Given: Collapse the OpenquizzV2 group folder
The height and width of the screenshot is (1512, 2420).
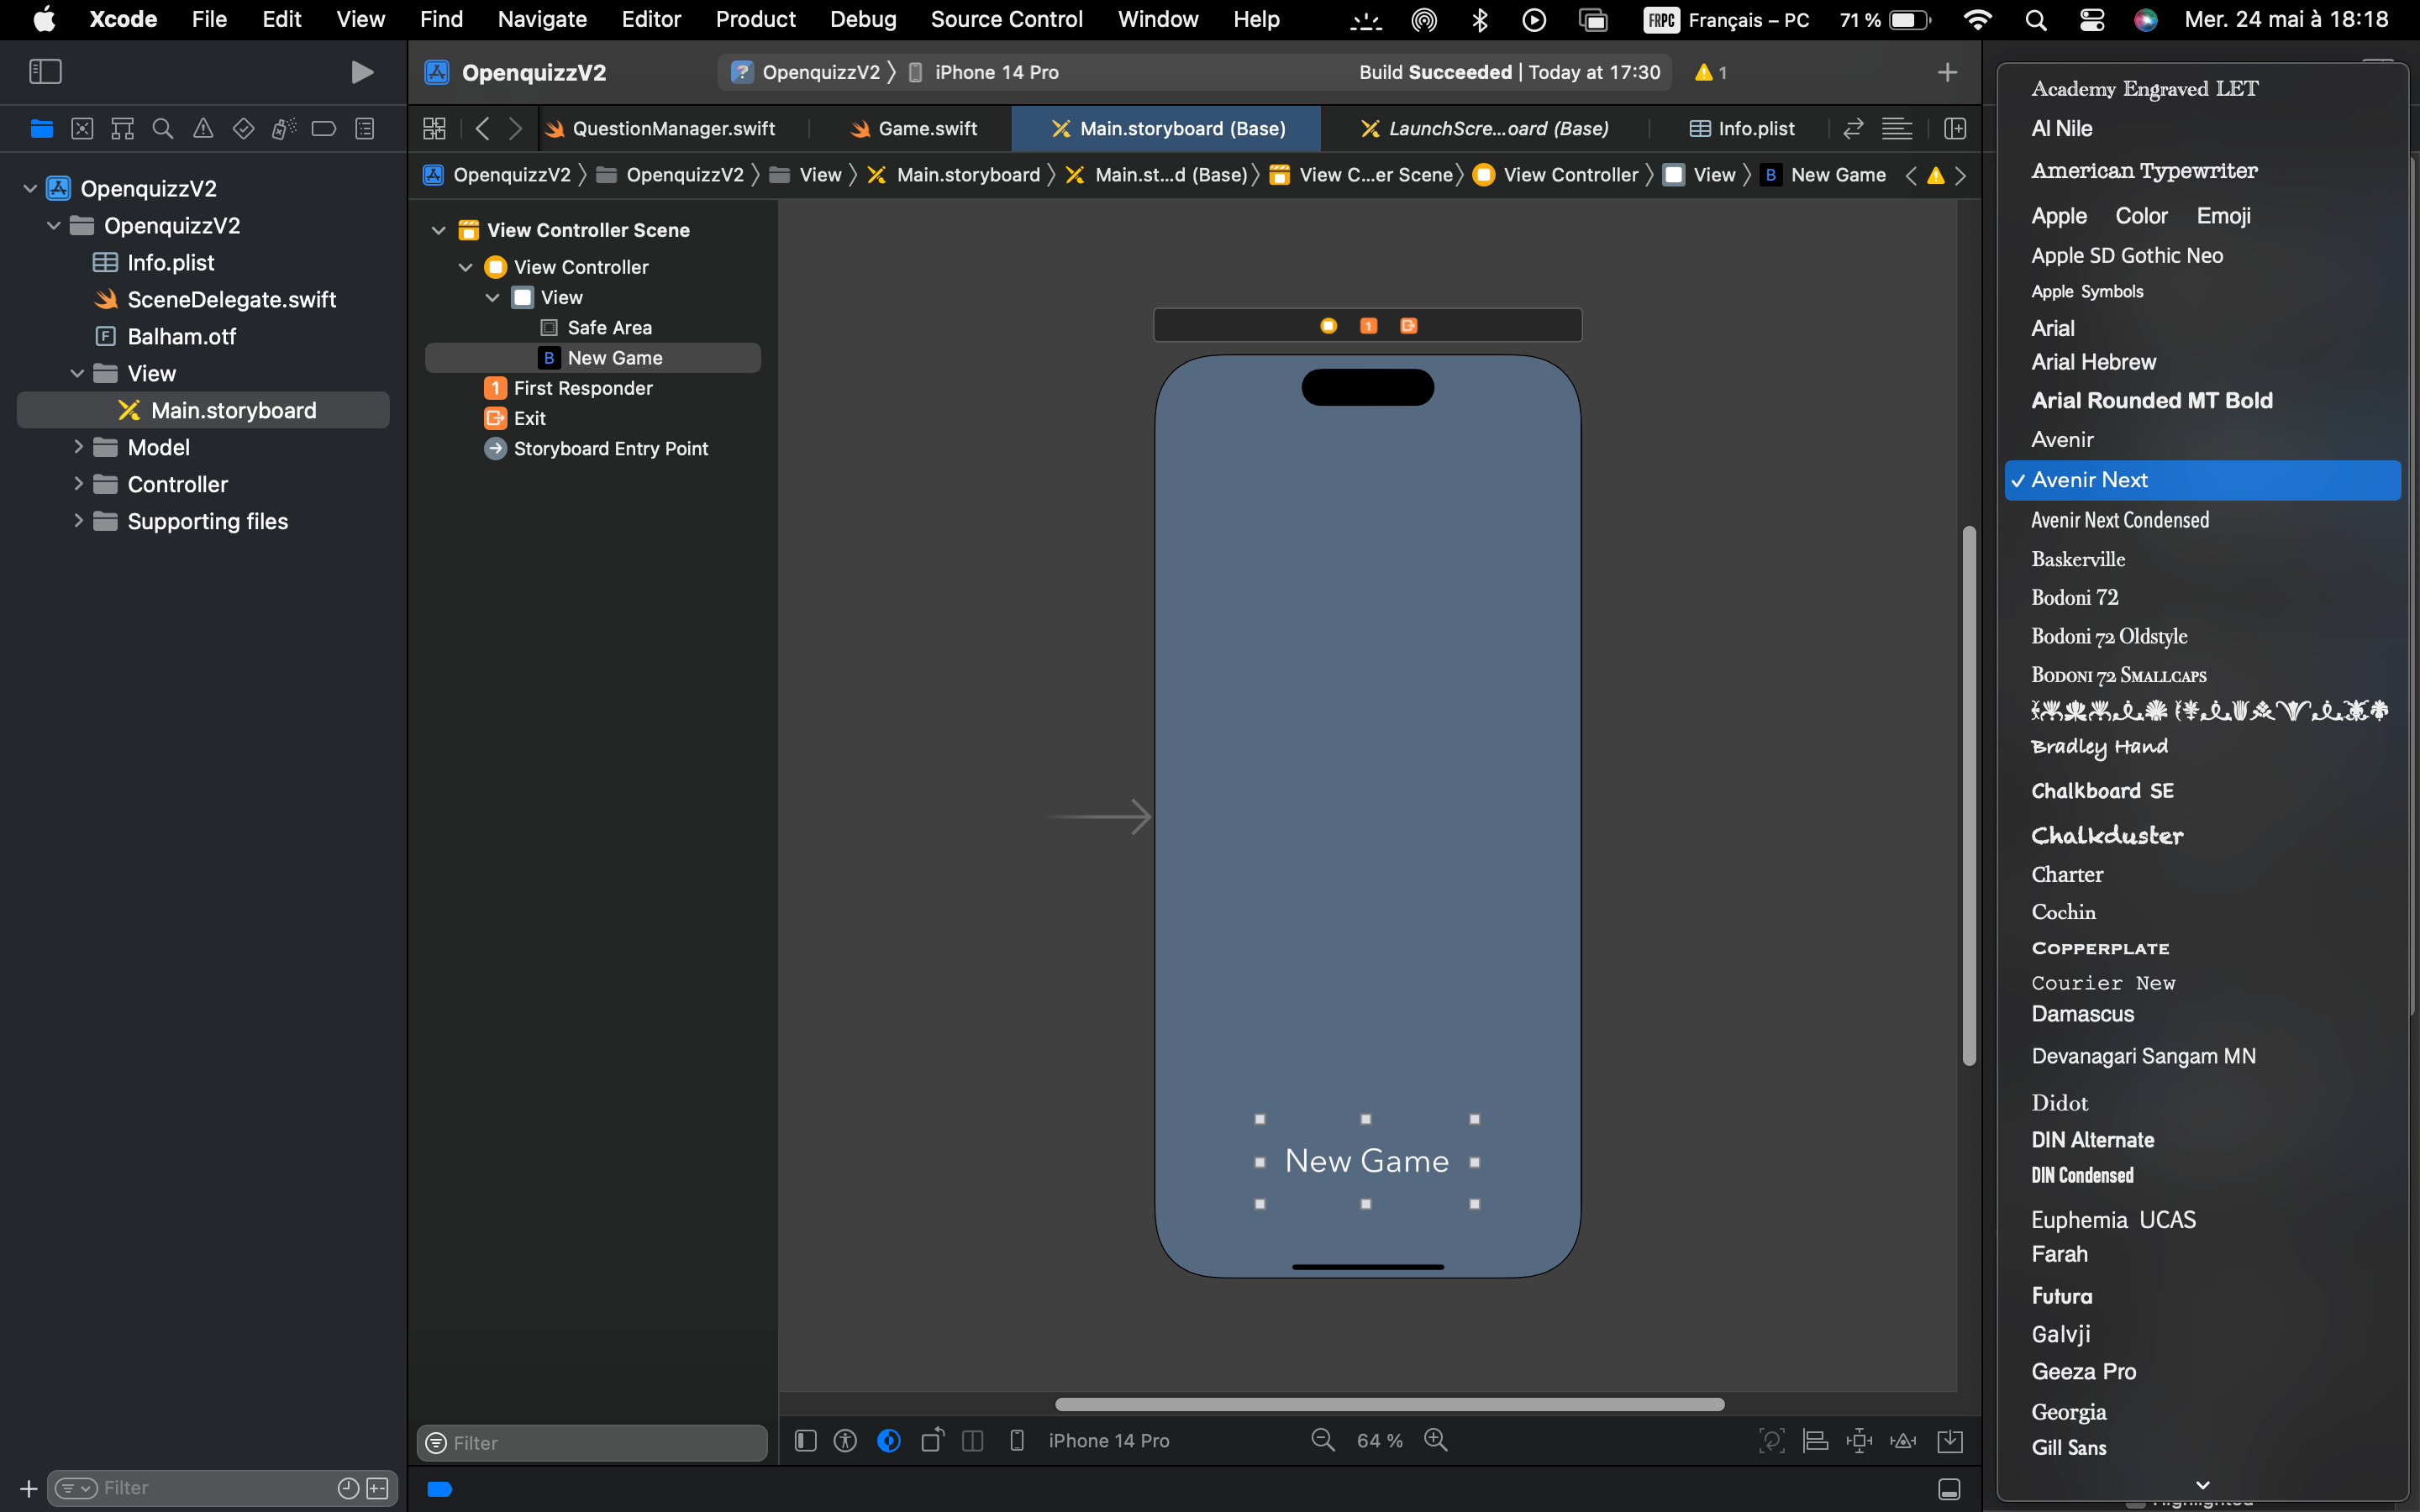Looking at the screenshot, I should [x=54, y=225].
